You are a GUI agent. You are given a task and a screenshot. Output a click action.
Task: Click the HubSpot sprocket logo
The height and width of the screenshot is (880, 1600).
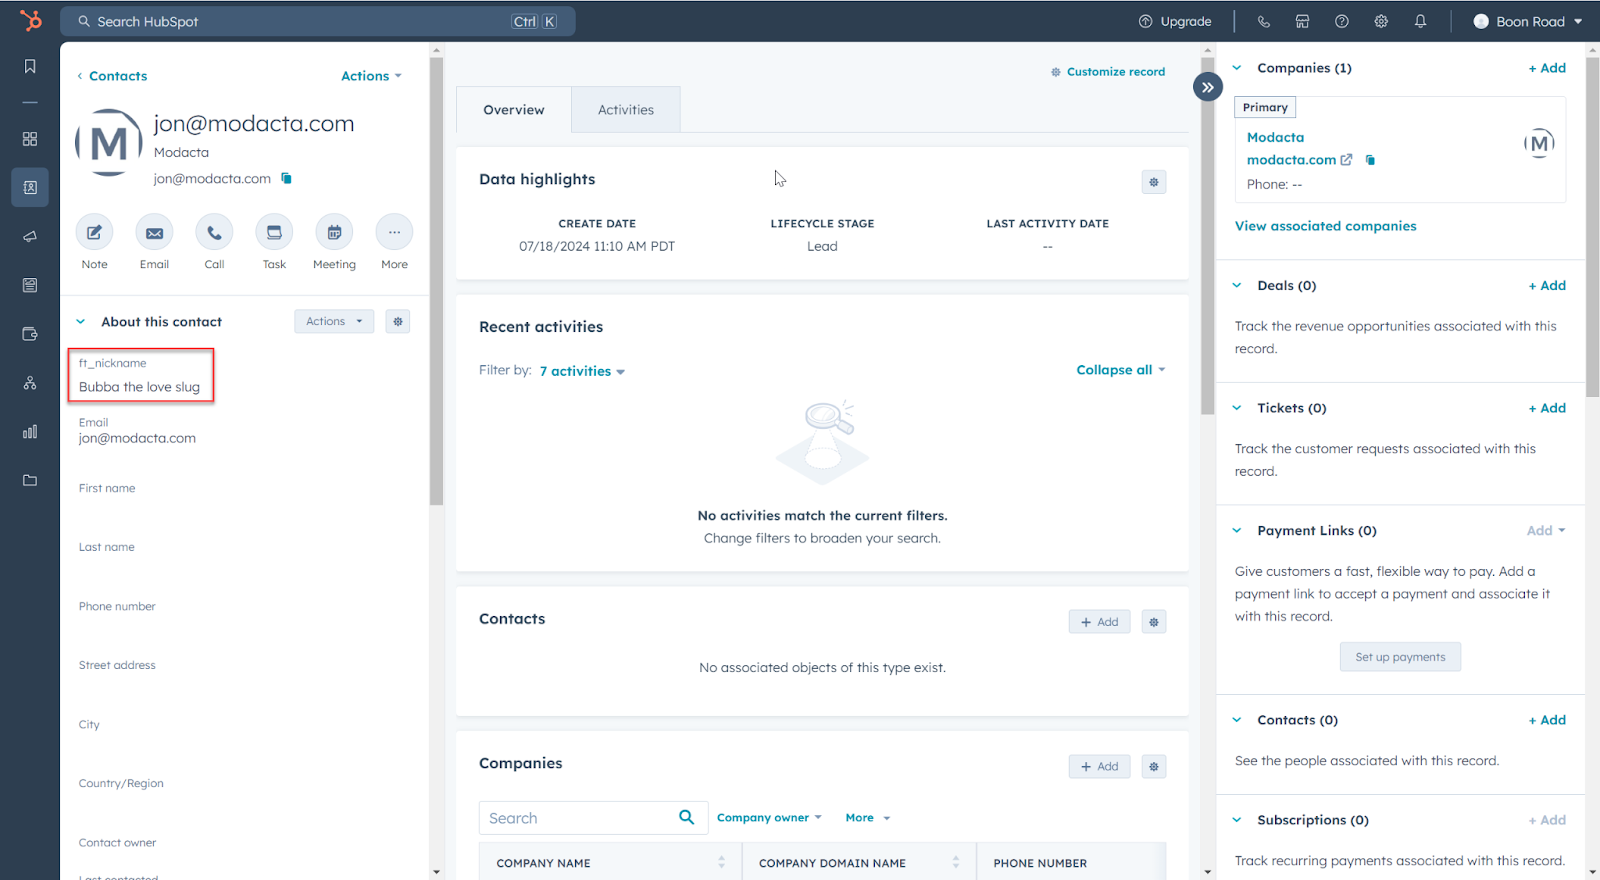coord(31,20)
